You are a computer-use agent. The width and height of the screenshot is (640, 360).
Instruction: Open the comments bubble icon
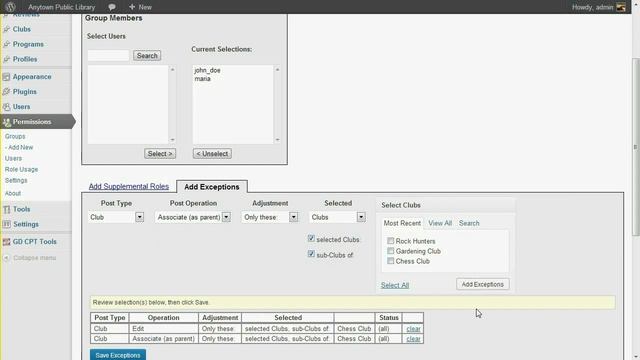coord(112,7)
